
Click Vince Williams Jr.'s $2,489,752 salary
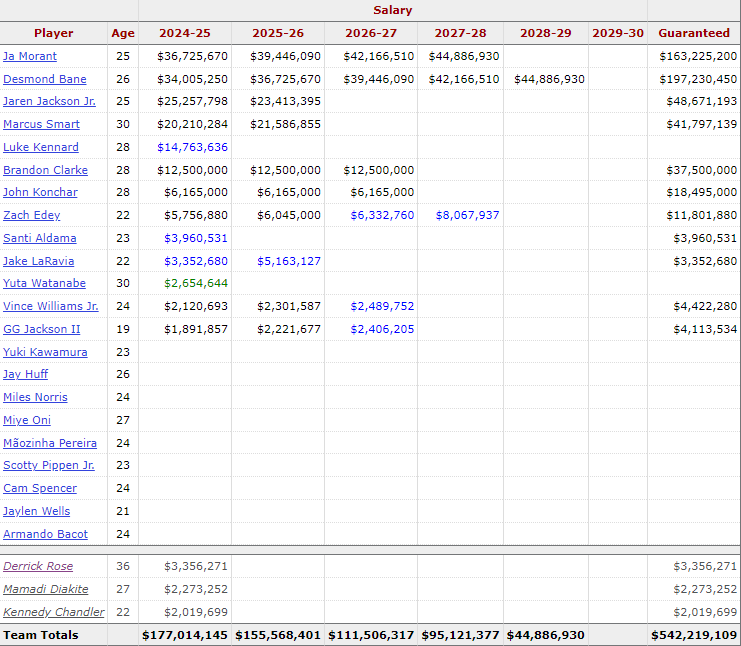click(x=382, y=306)
